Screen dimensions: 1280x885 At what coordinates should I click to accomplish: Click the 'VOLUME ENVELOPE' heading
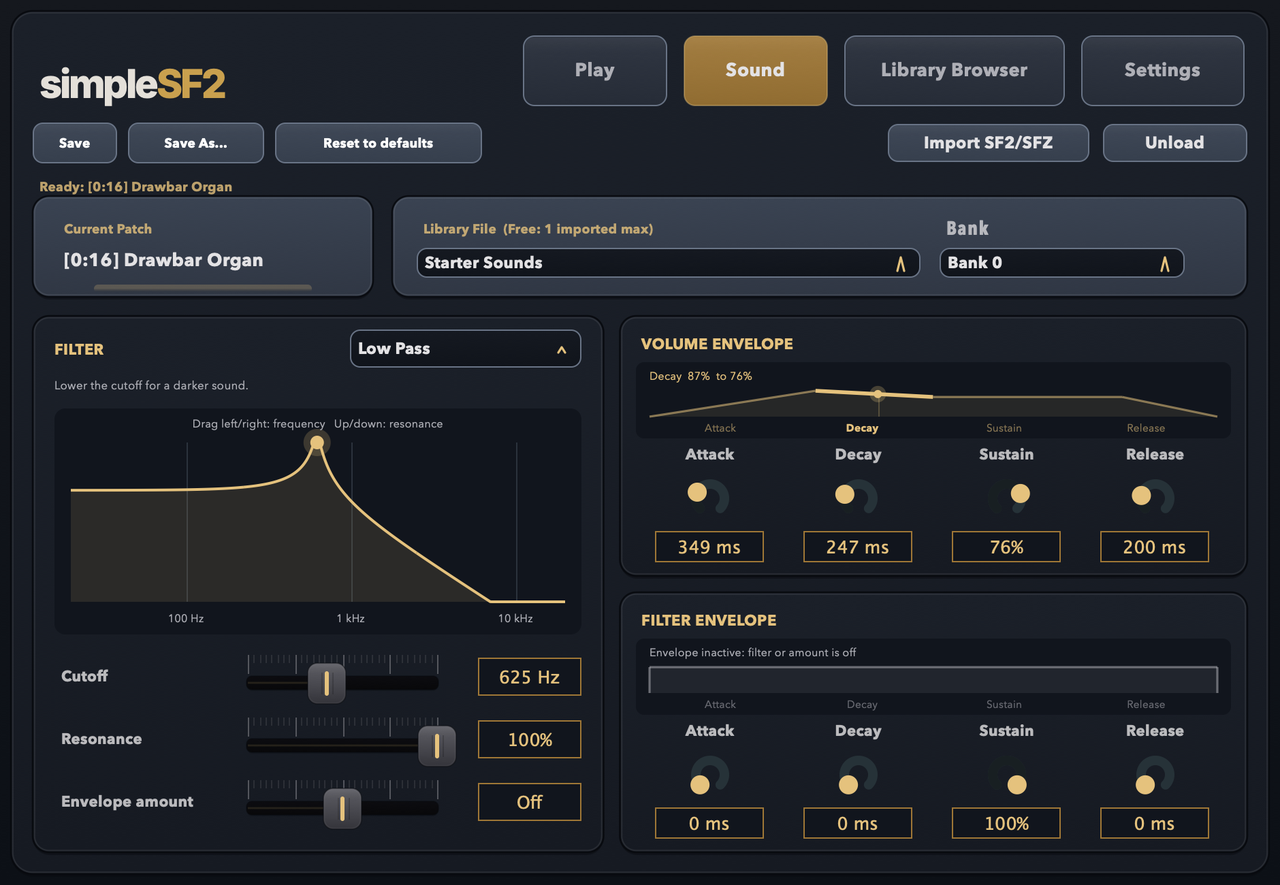coord(717,344)
